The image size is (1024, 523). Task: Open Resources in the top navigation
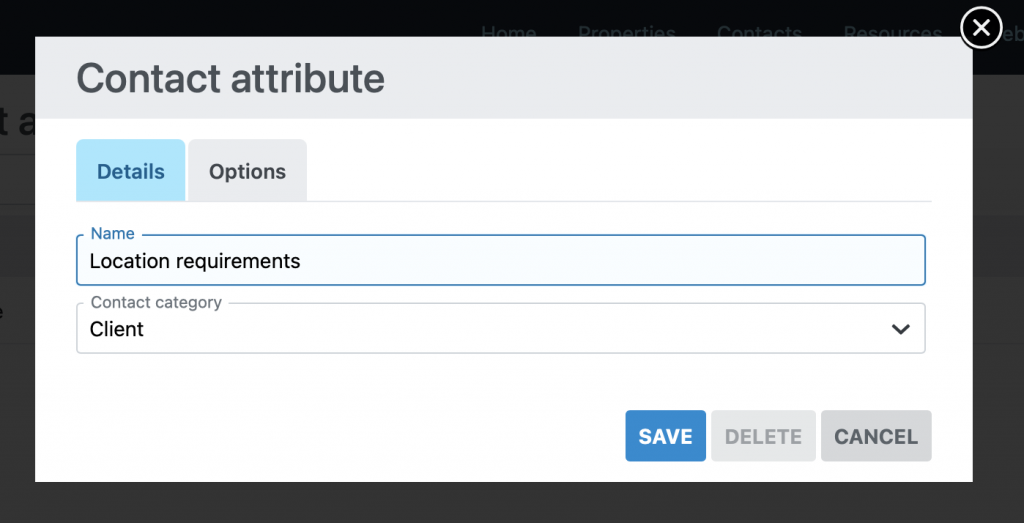click(892, 31)
